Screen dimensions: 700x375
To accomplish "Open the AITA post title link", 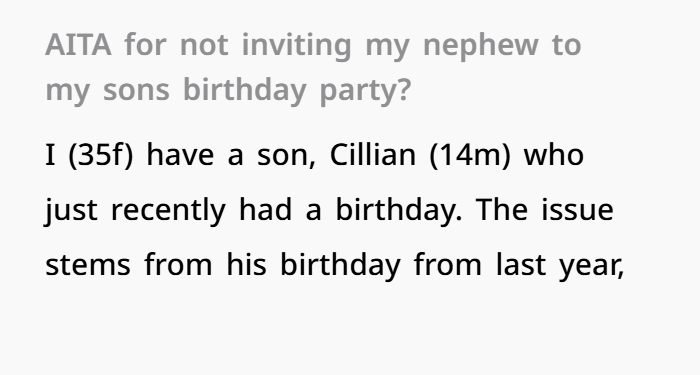I will pos(313,67).
